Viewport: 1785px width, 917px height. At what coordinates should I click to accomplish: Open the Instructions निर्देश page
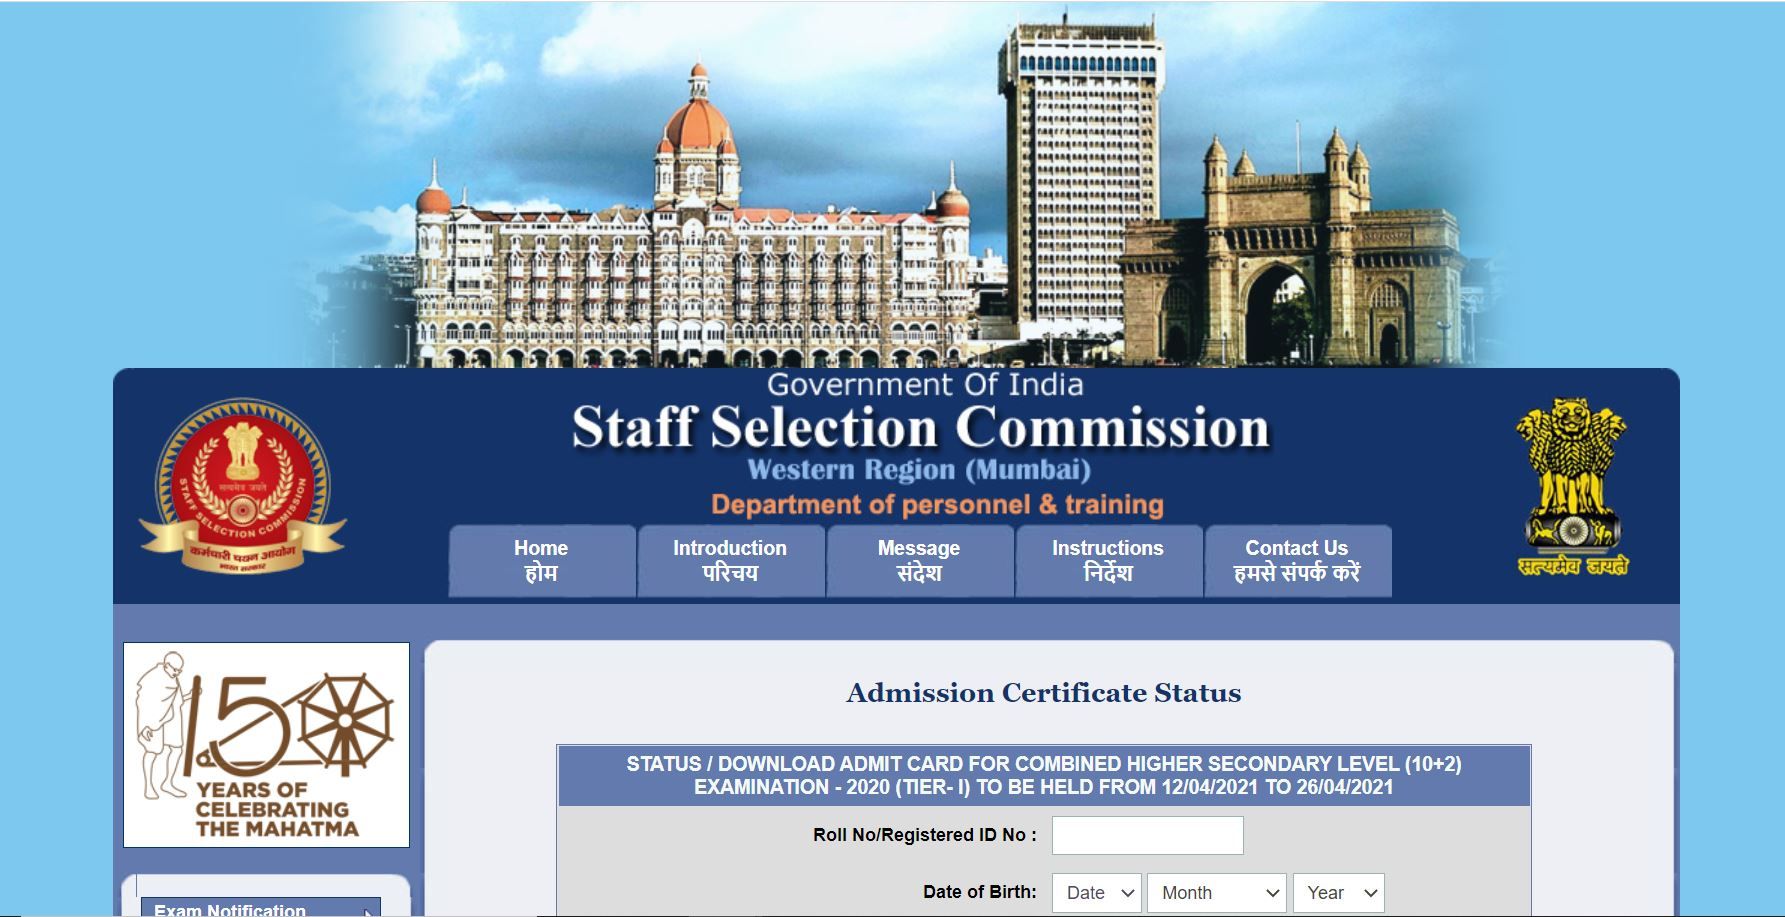click(1107, 561)
